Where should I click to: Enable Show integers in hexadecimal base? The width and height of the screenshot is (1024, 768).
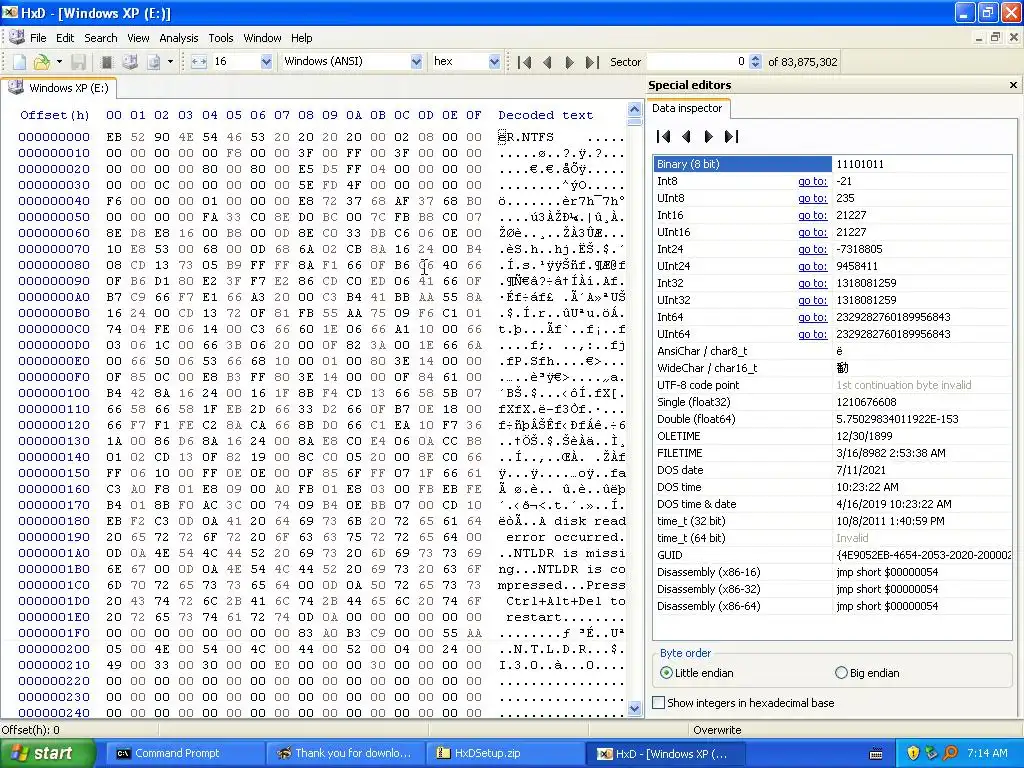pos(743,703)
